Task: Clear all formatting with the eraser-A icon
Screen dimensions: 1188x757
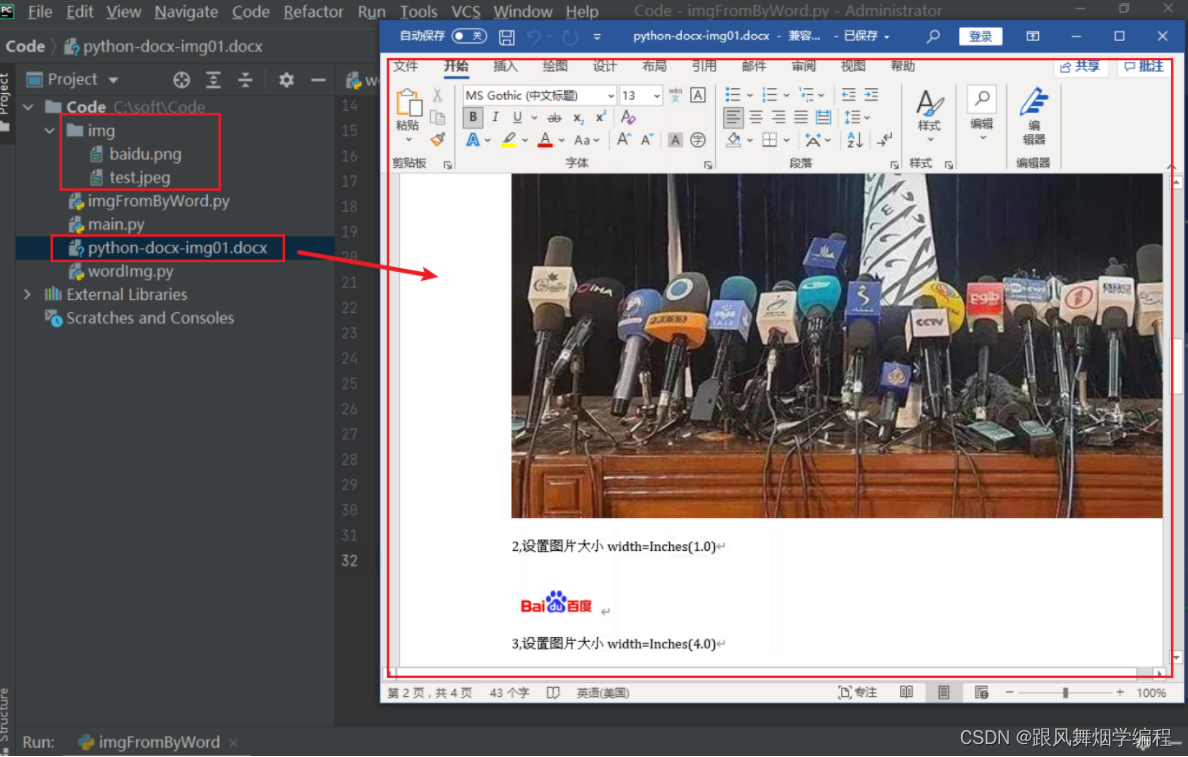Action: pyautogui.click(x=628, y=117)
